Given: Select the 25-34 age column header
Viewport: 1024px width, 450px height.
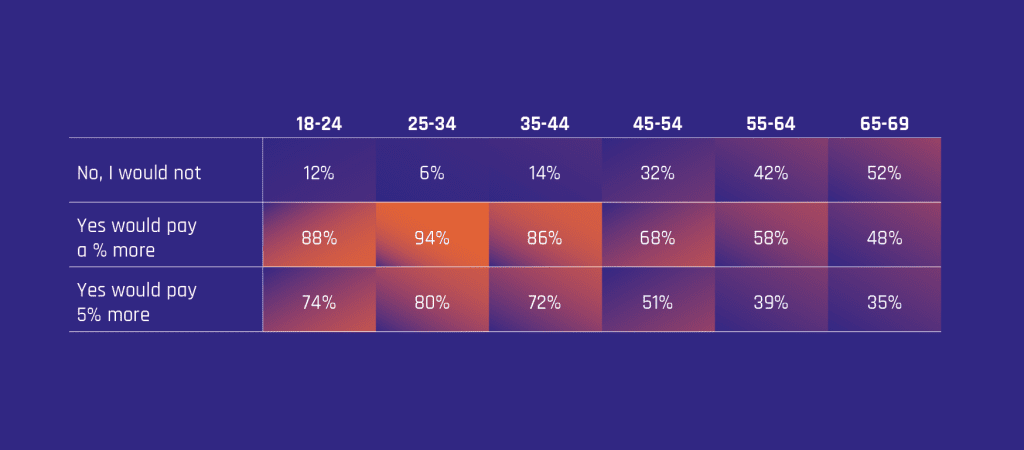Looking at the screenshot, I should point(432,124).
